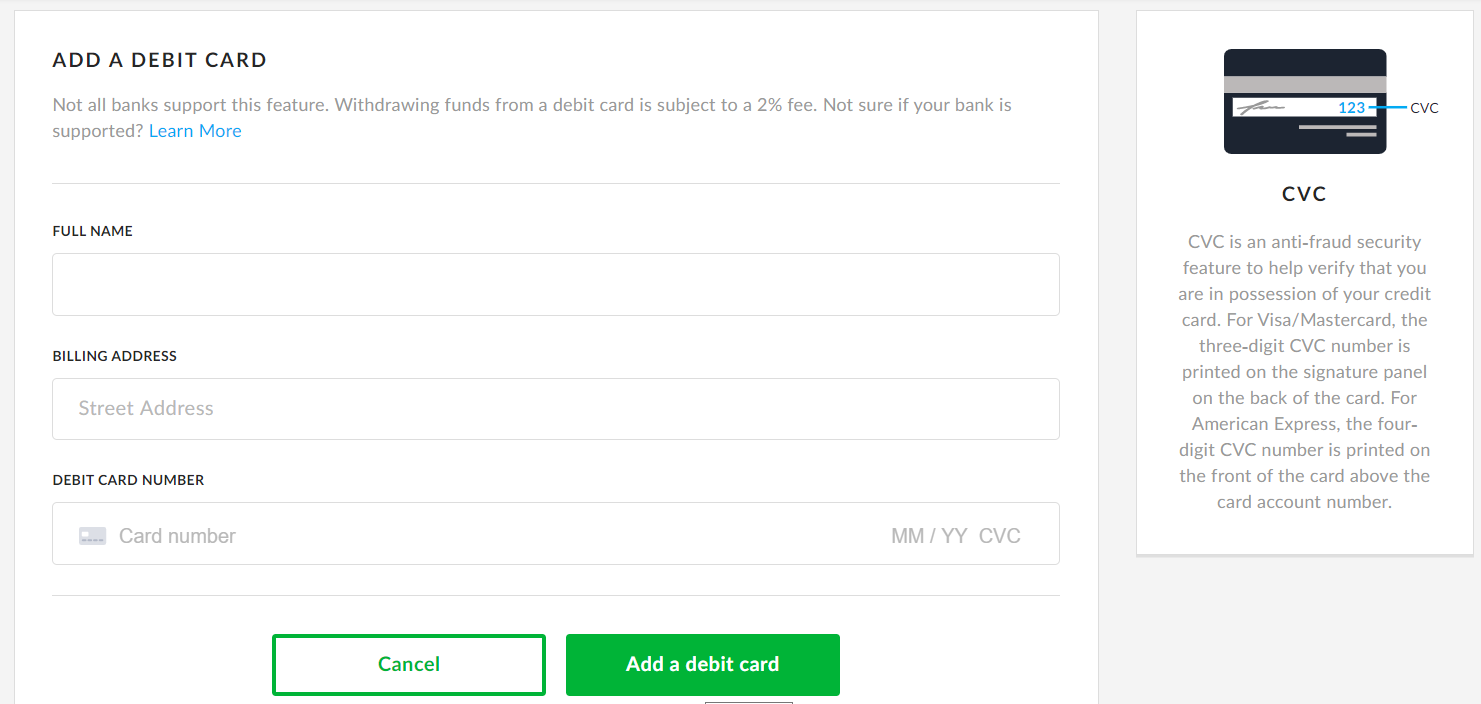Click the DEBIT CARD NUMBER label
Viewport: 1481px width, 704px height.
(128, 479)
